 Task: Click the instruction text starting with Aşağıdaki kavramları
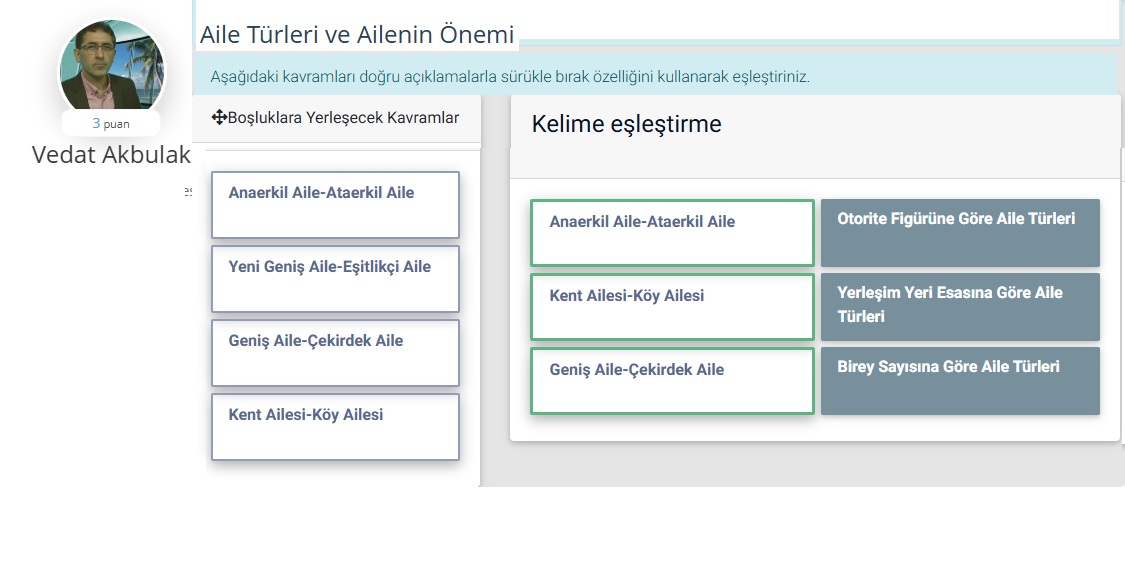[509, 76]
